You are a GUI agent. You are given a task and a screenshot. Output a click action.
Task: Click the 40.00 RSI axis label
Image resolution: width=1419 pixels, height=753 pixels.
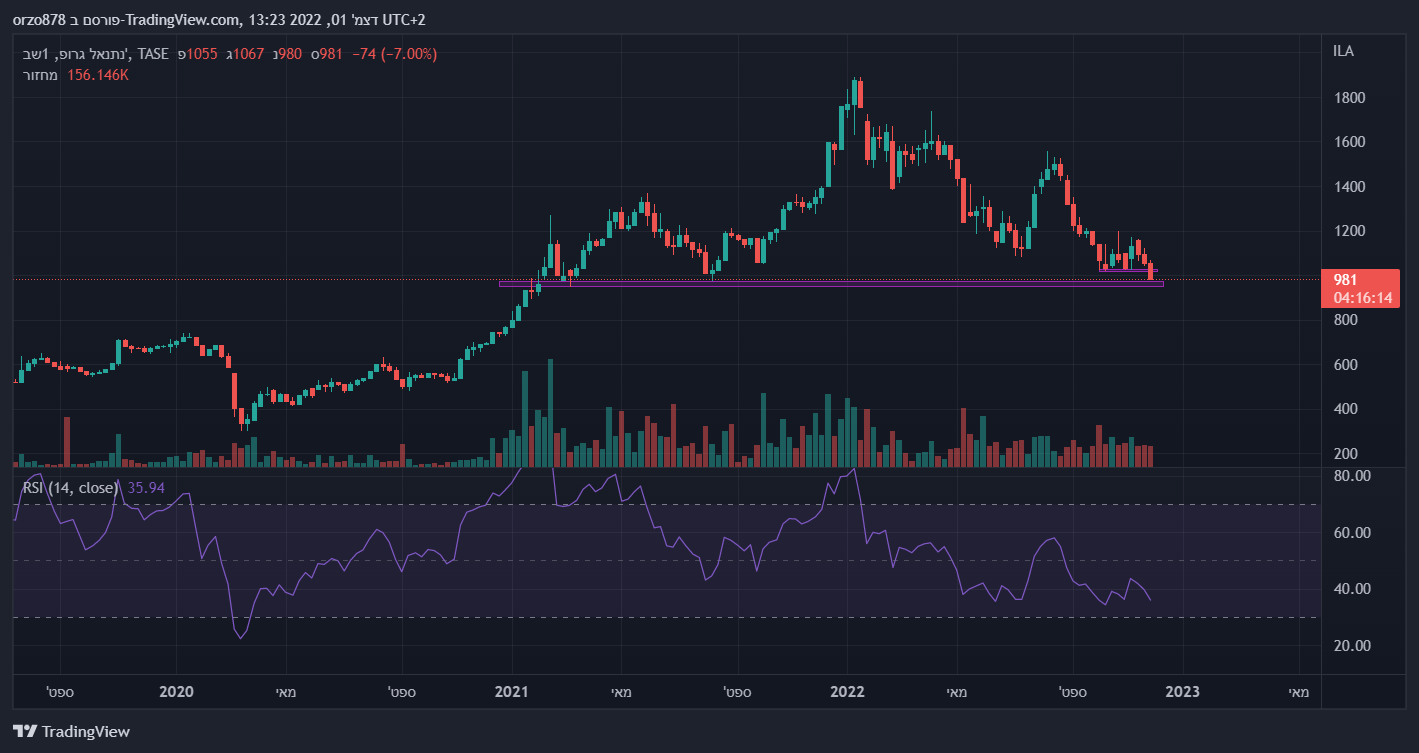1352,589
